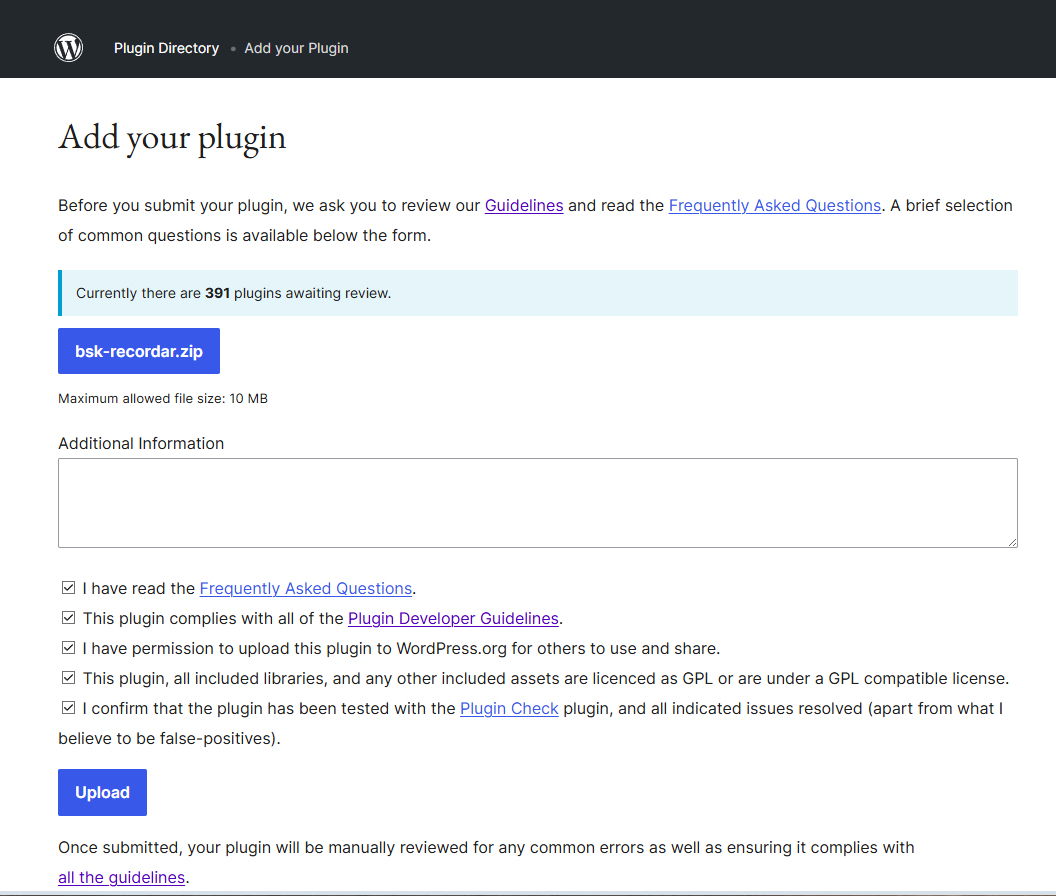Open Frequently Asked Questions link in intro paragraph
The width and height of the screenshot is (1056, 896).
click(x=774, y=205)
